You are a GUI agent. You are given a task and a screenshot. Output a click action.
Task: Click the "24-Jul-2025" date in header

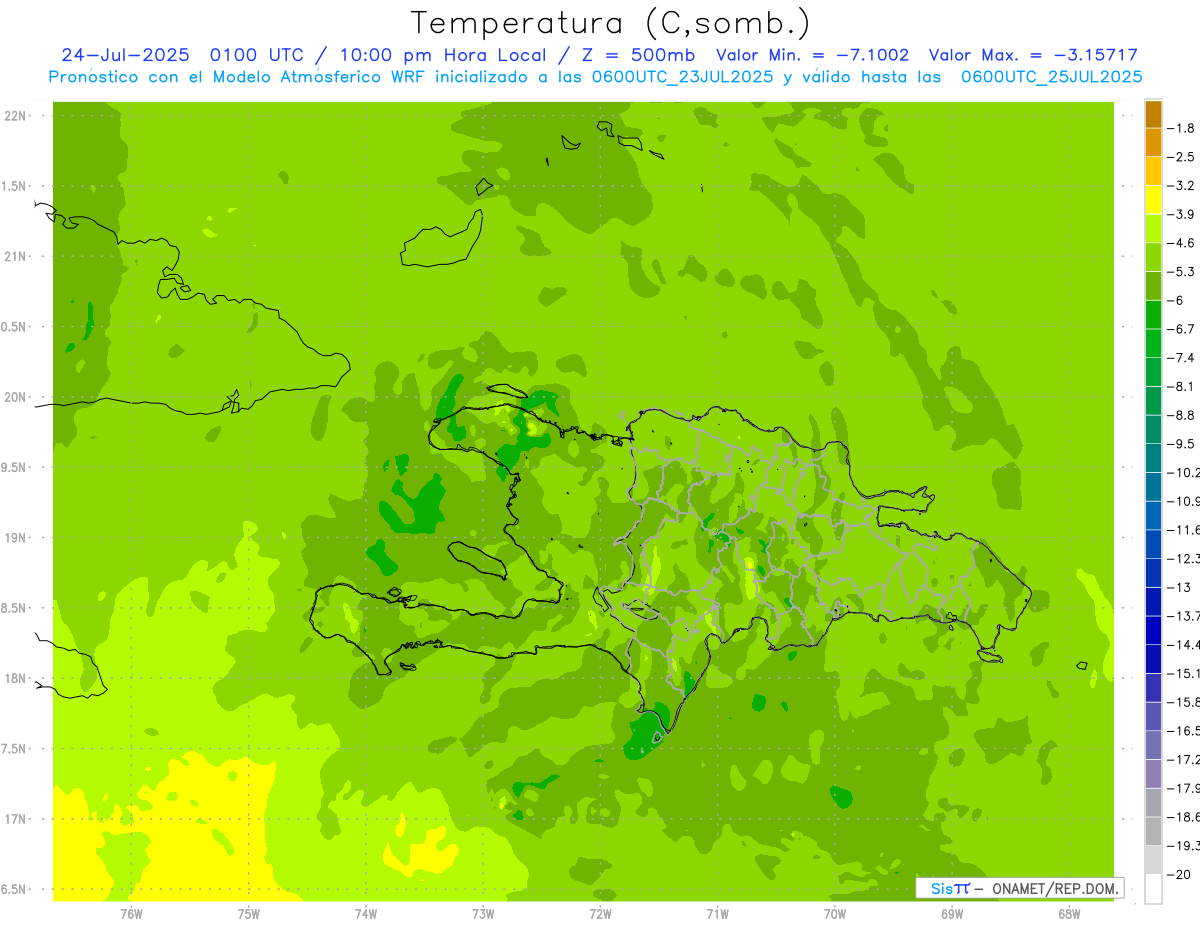125,55
